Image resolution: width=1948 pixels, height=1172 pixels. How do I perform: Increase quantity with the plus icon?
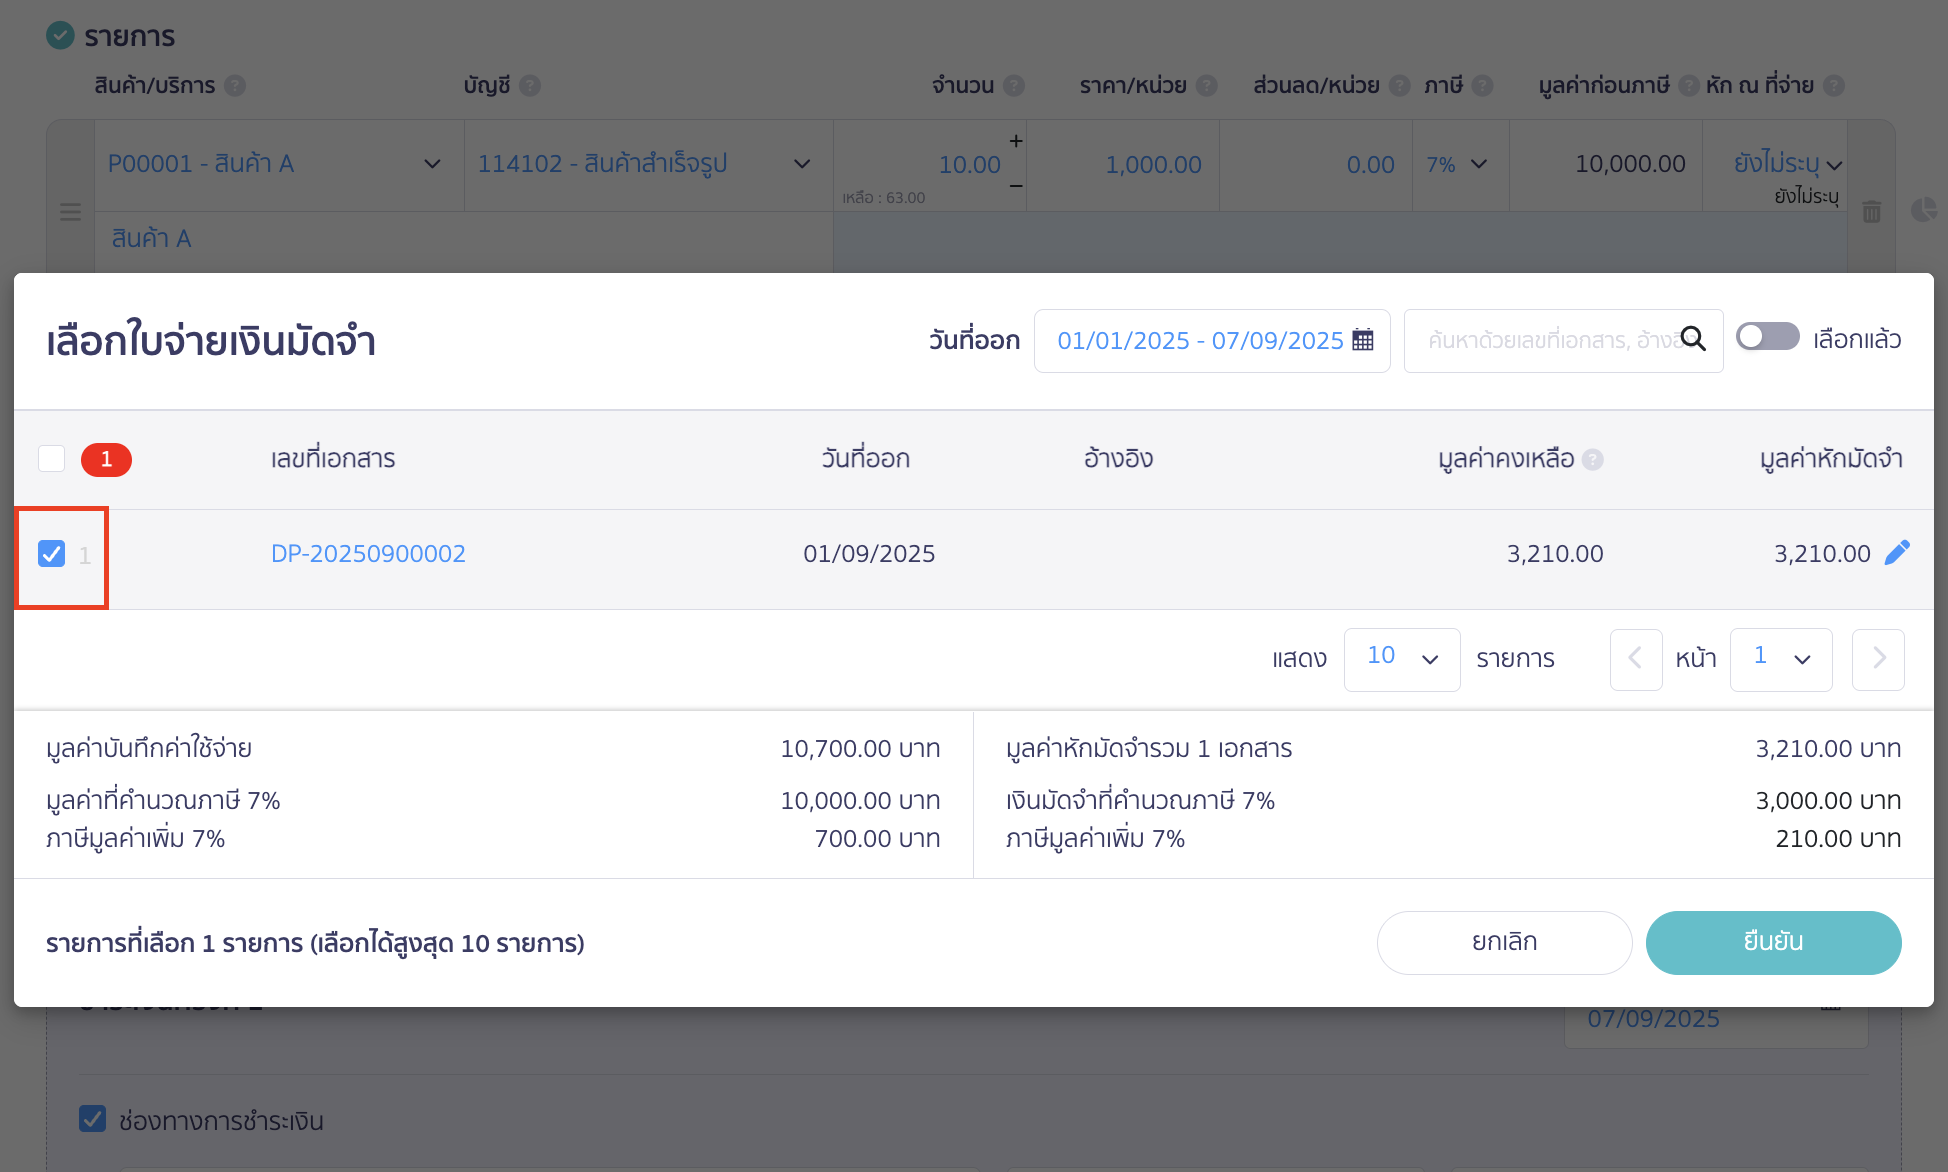(1016, 141)
